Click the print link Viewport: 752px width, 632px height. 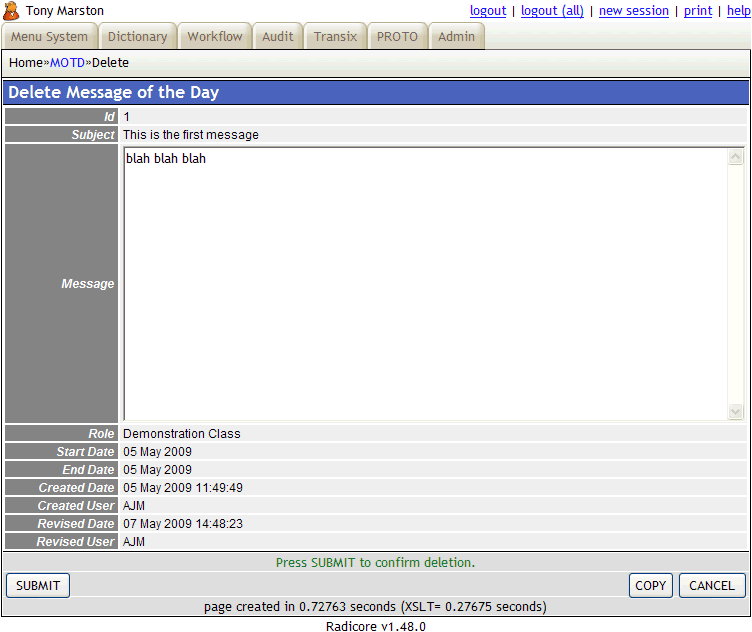698,11
